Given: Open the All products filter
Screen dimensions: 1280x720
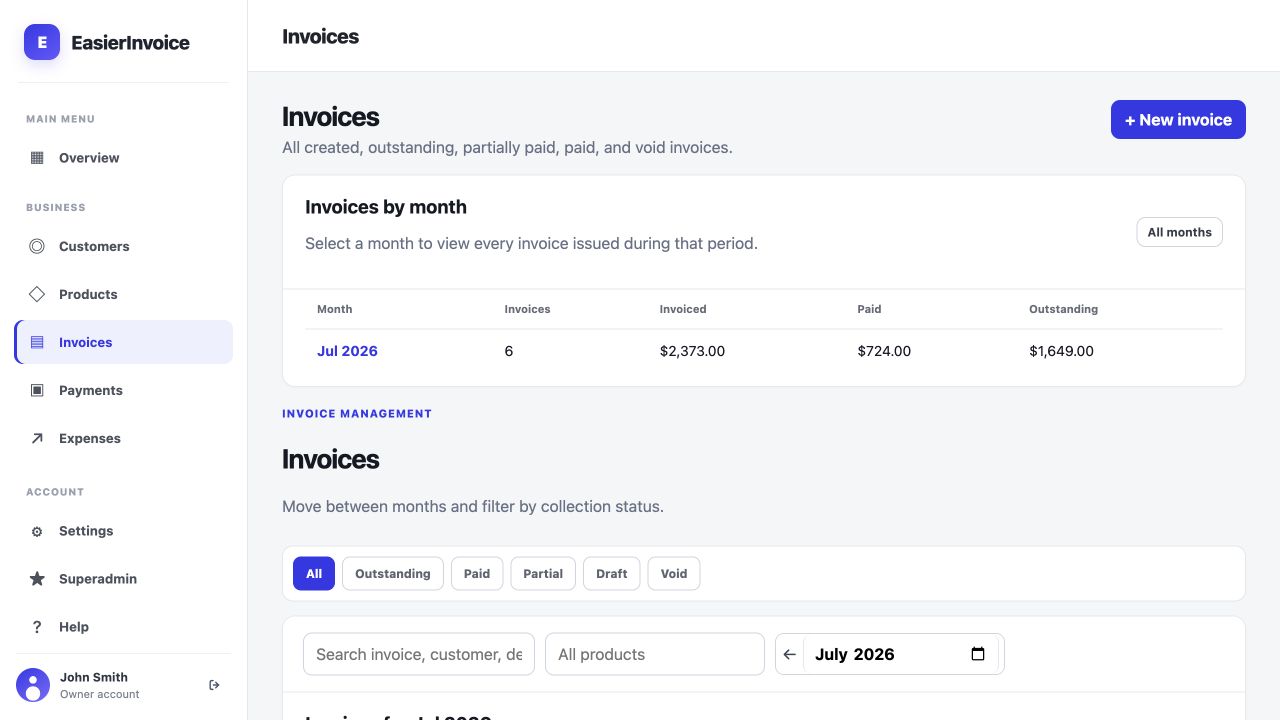Looking at the screenshot, I should (x=655, y=654).
